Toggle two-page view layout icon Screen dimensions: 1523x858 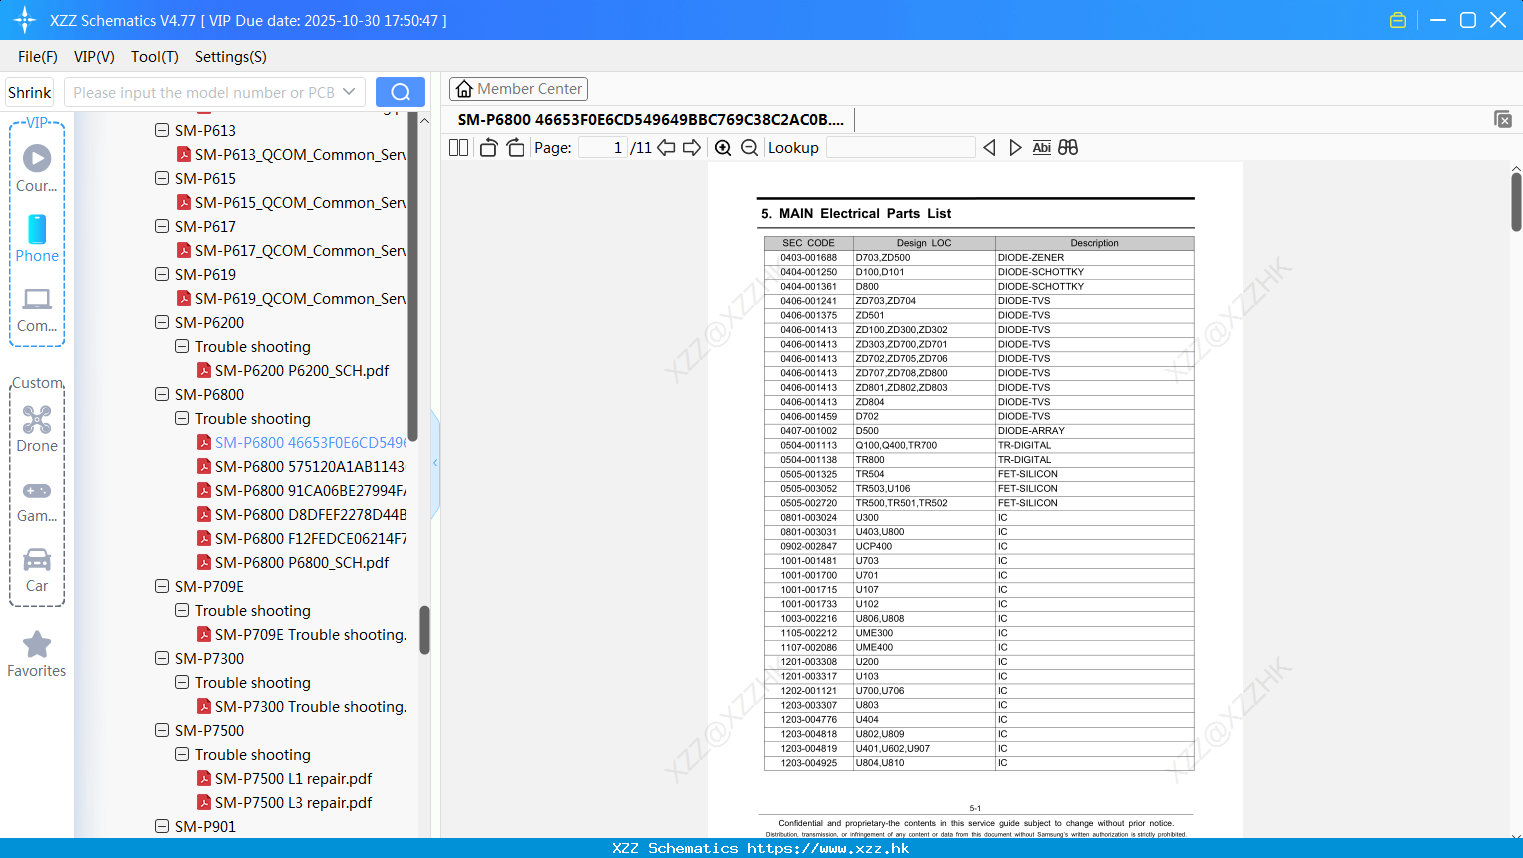458,147
